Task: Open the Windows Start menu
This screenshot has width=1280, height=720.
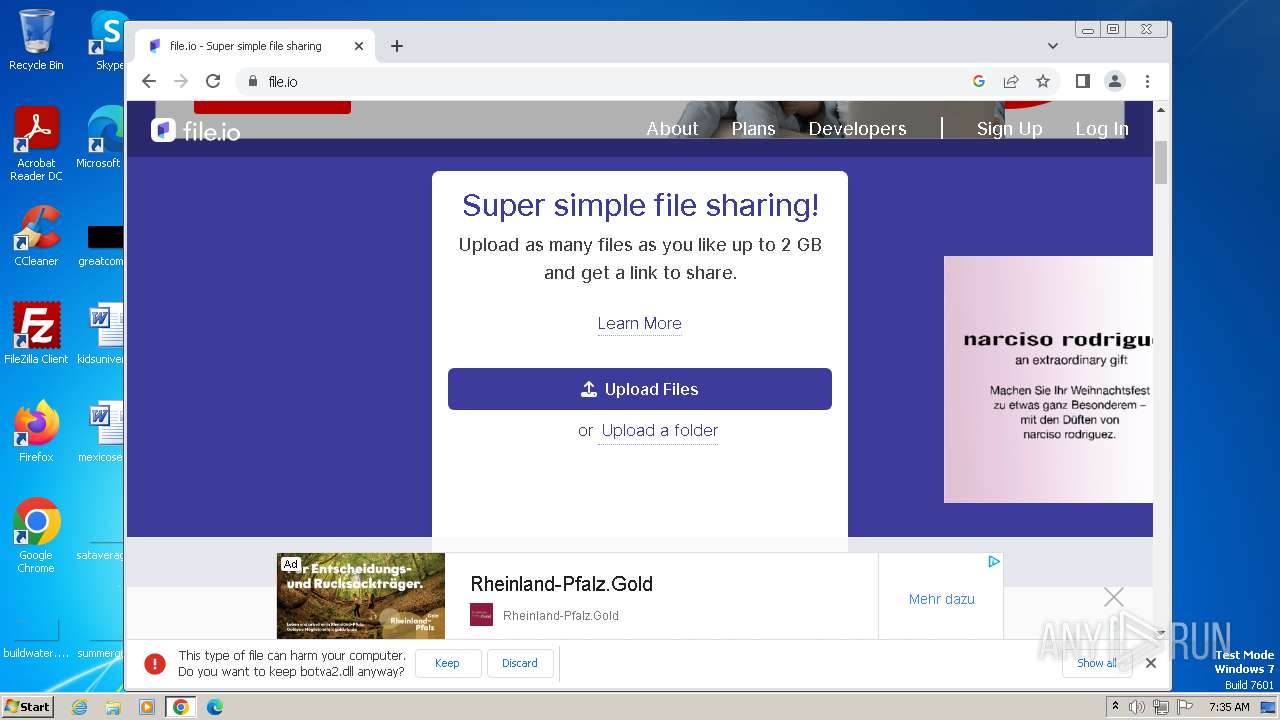Action: 27,706
